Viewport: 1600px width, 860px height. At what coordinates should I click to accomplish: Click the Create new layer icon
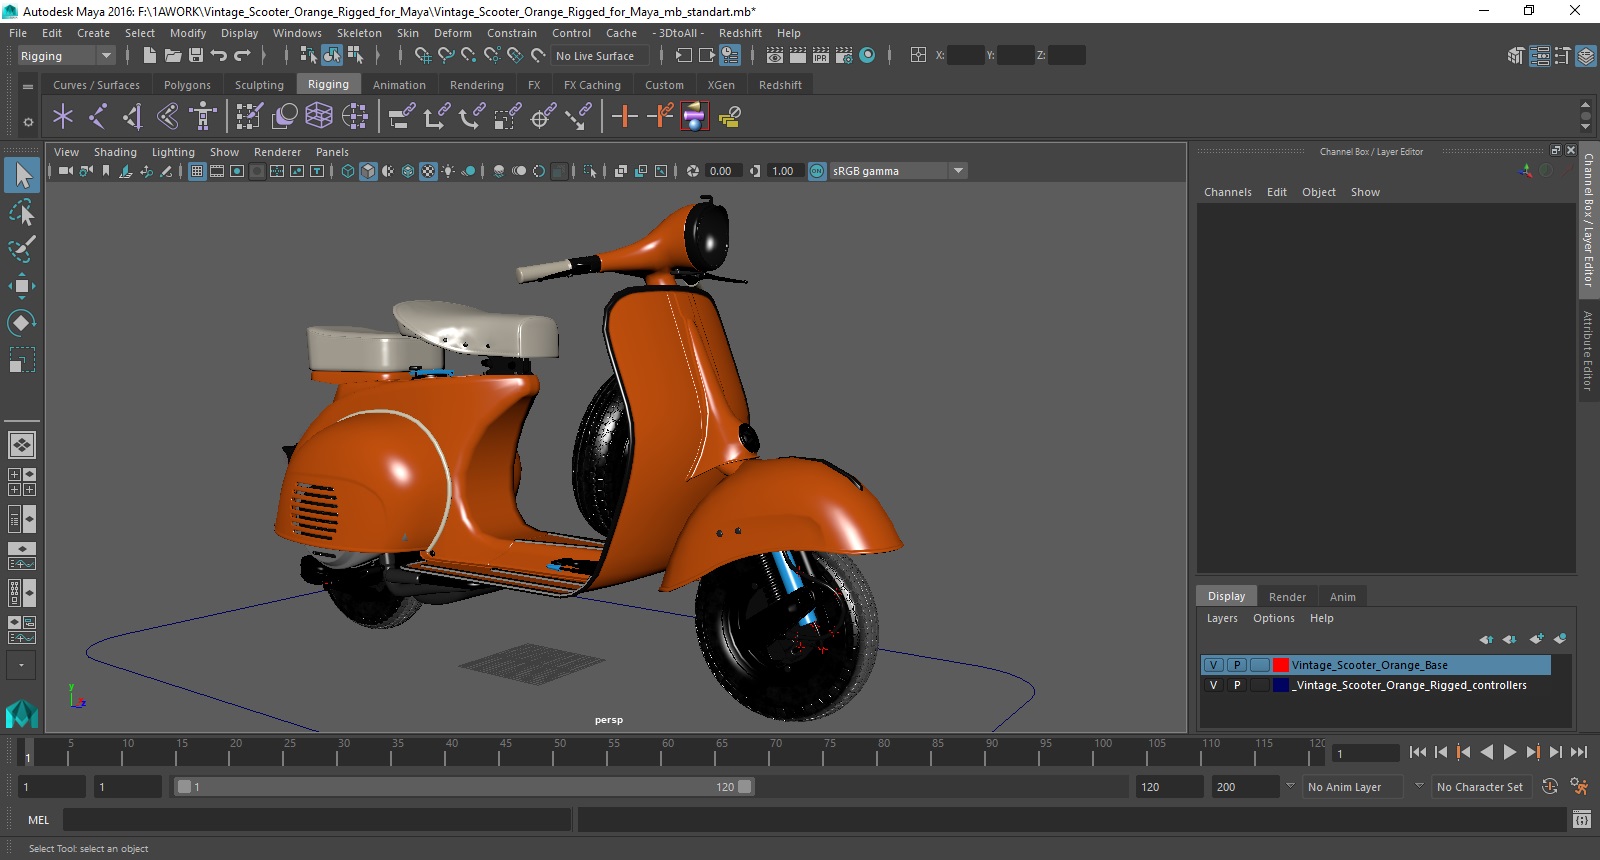pos(1537,639)
